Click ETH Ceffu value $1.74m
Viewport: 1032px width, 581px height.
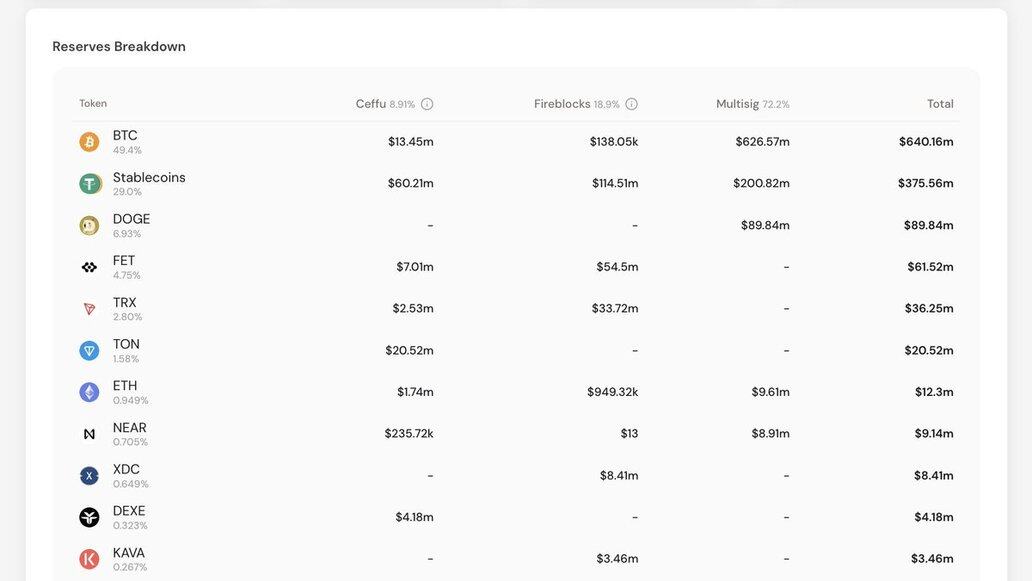coord(415,392)
